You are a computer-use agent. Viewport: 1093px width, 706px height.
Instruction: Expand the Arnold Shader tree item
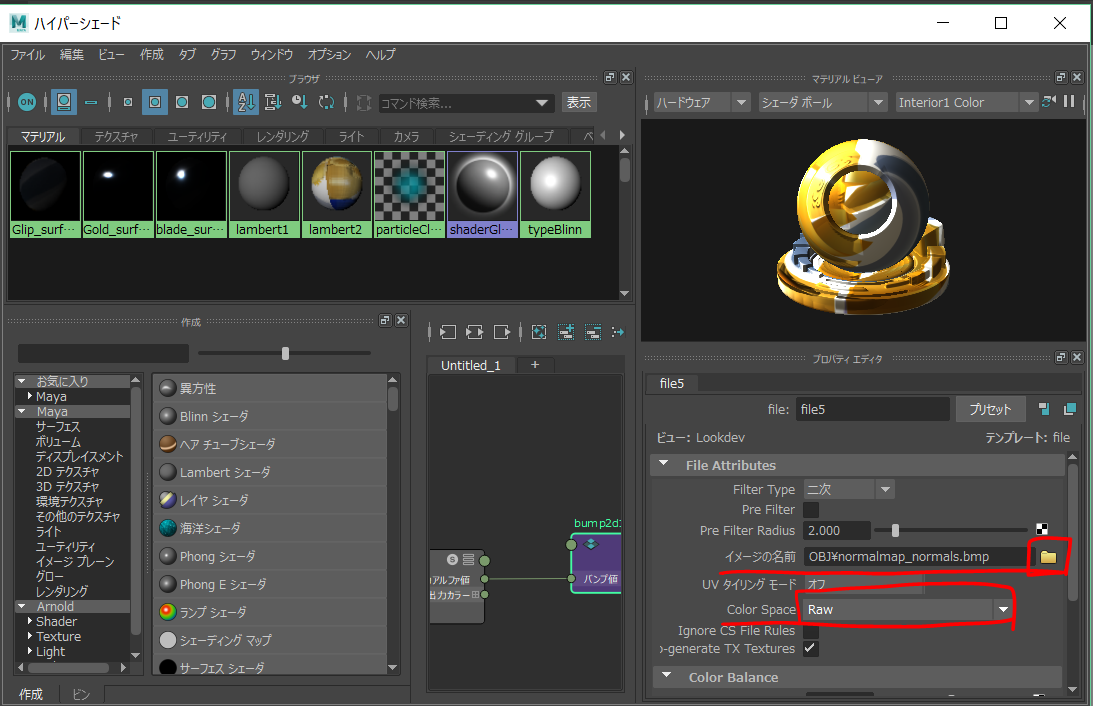(x=30, y=620)
